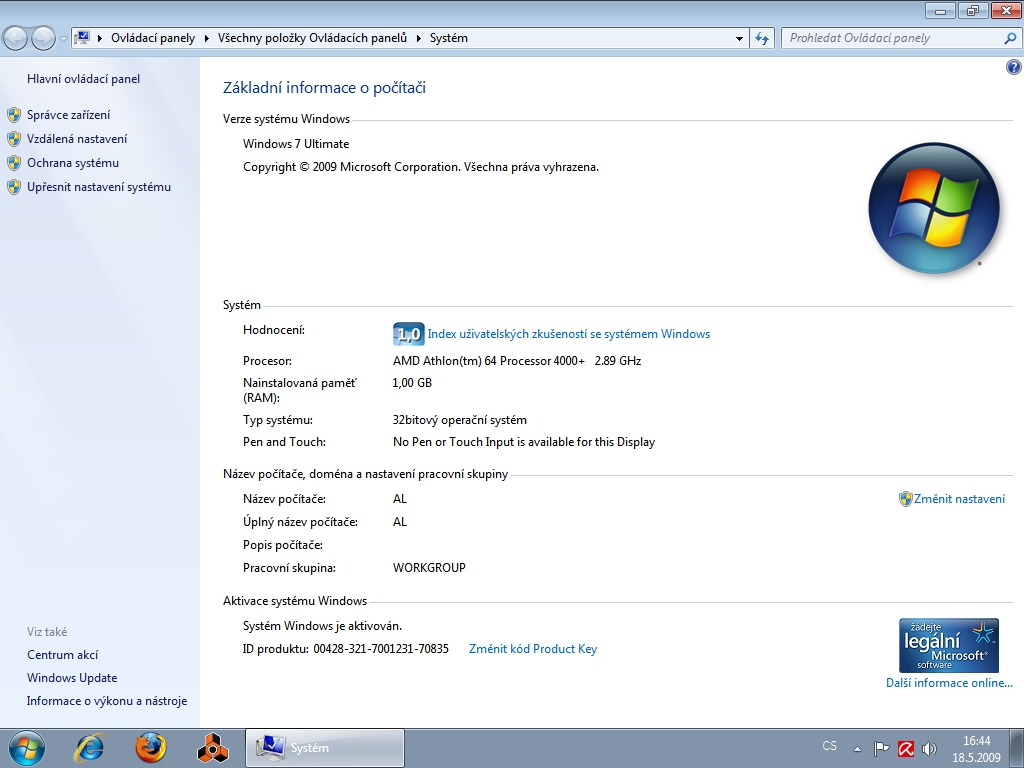This screenshot has height=768, width=1024.
Task: Click the Action Center flag icon
Action: point(881,748)
